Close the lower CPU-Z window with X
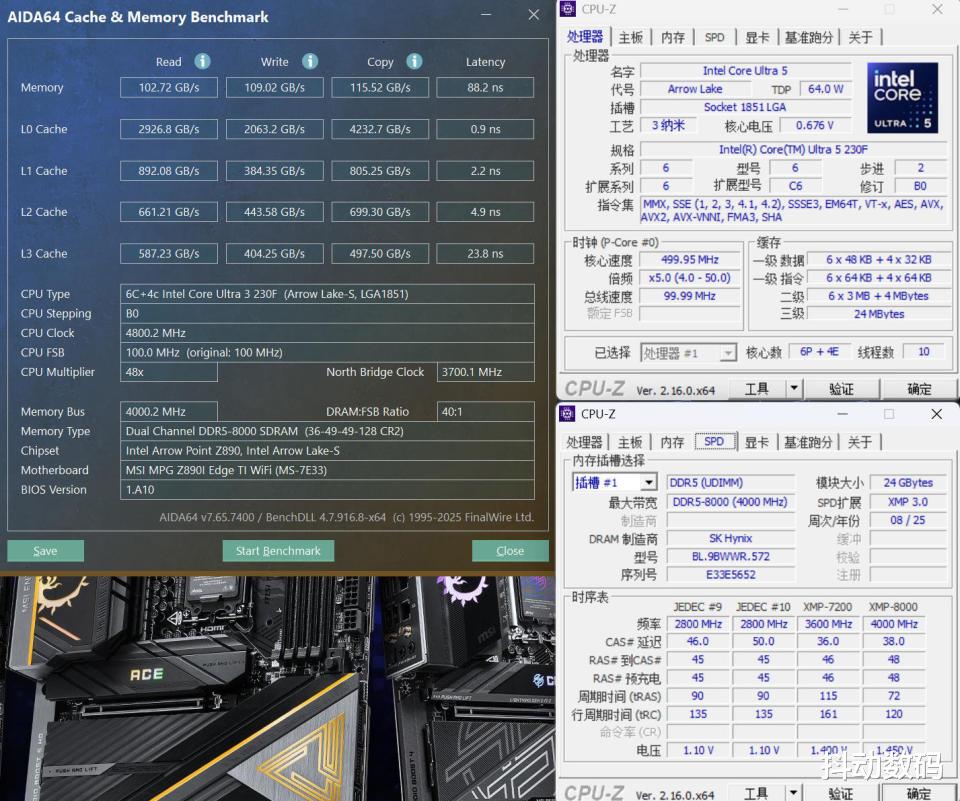This screenshot has height=801, width=960. 936,413
